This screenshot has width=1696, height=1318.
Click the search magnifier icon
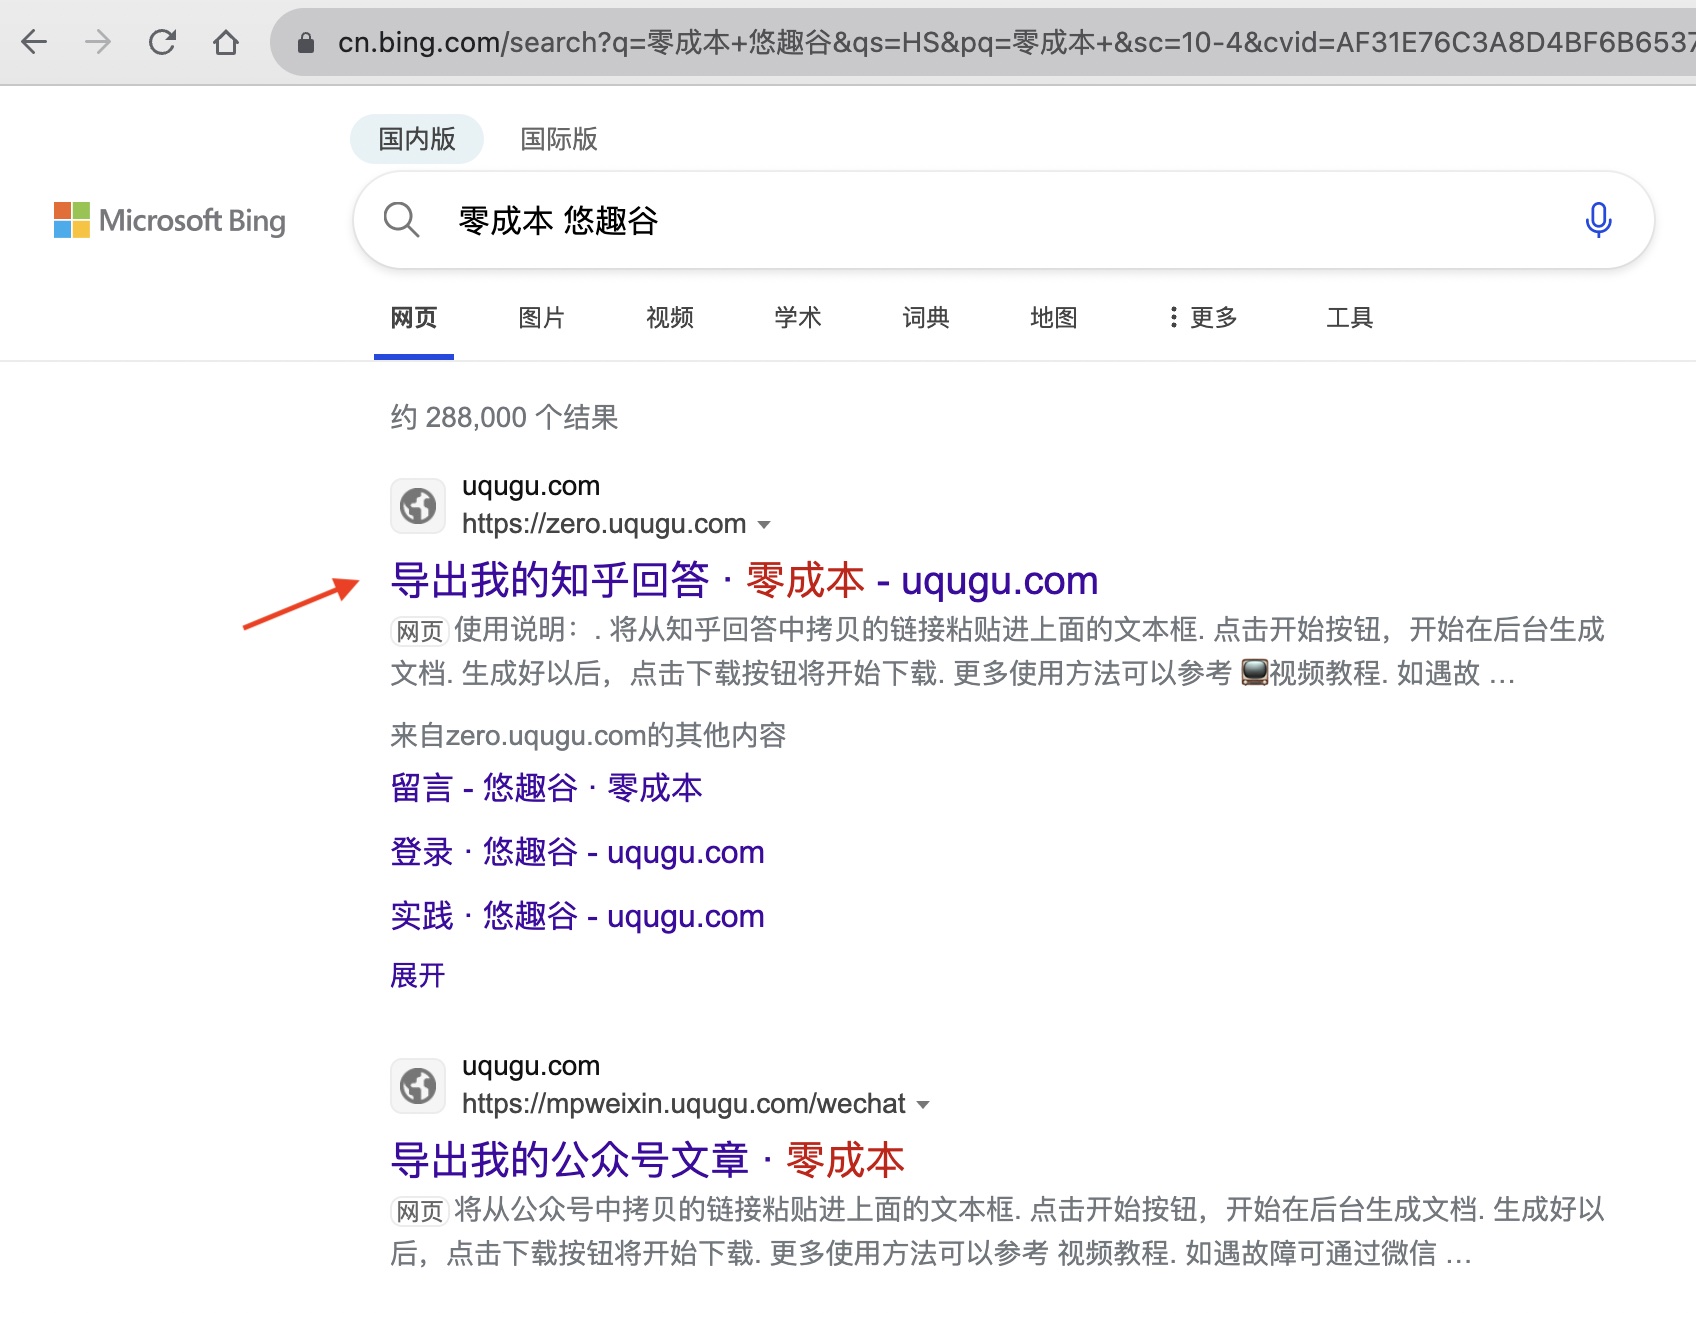[x=401, y=219]
